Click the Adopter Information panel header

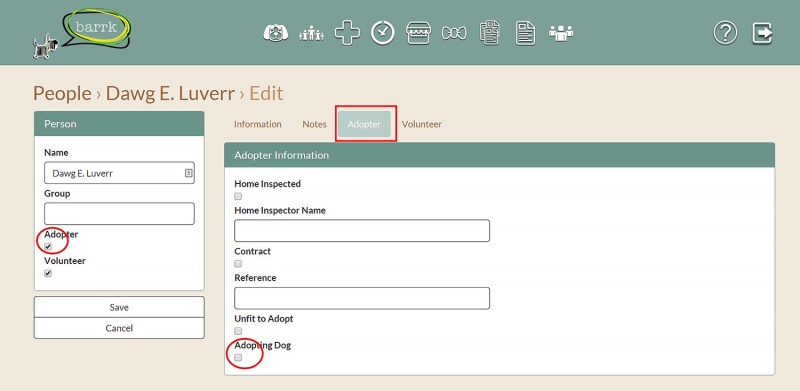(x=499, y=155)
